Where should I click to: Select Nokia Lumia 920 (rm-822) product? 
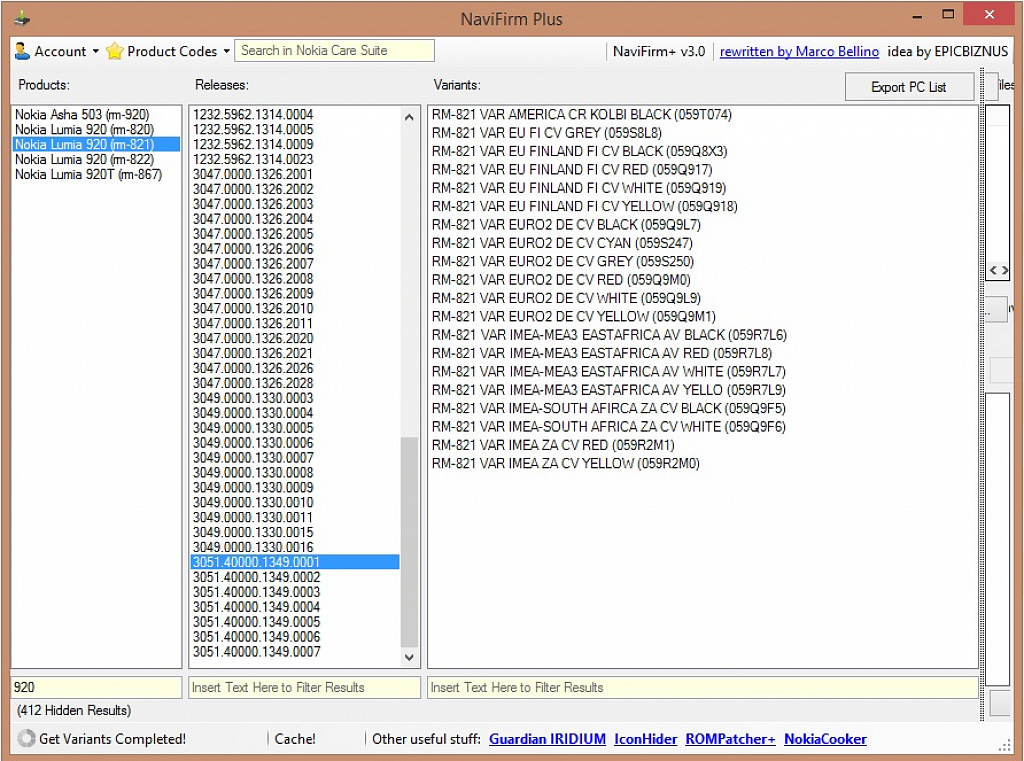coord(96,159)
